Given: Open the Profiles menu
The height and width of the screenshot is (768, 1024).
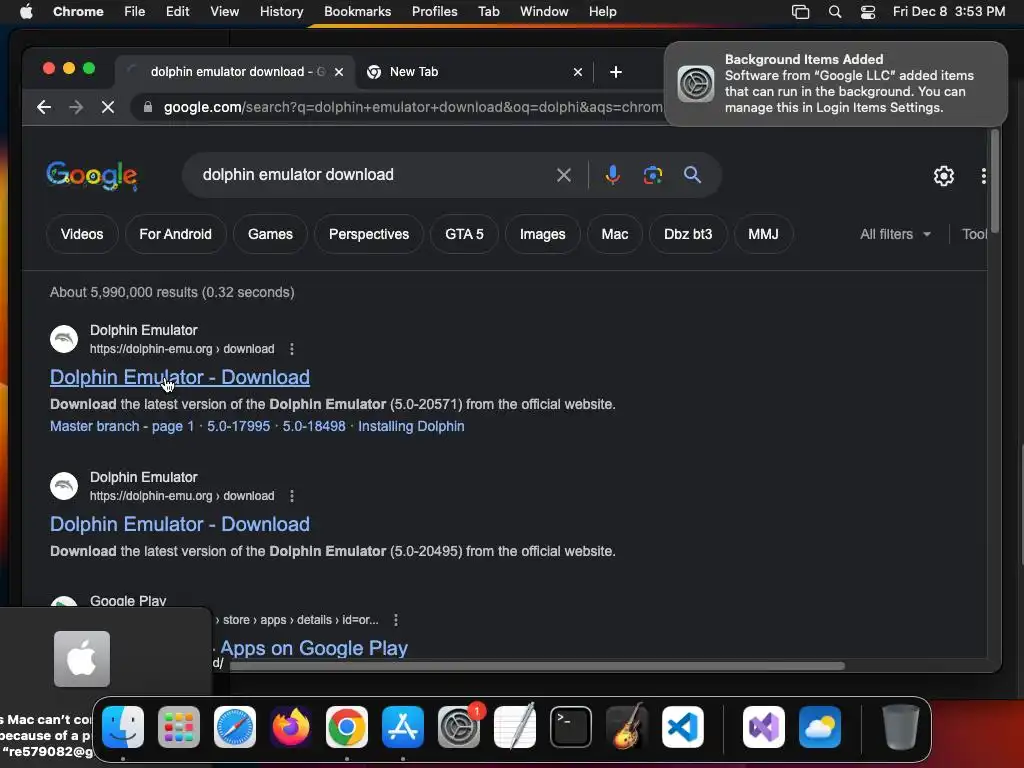Looking at the screenshot, I should point(434,12).
